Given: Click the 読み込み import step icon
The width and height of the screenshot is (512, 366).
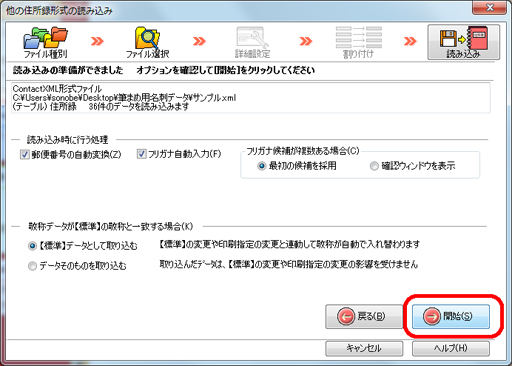Looking at the screenshot, I should coord(464,42).
